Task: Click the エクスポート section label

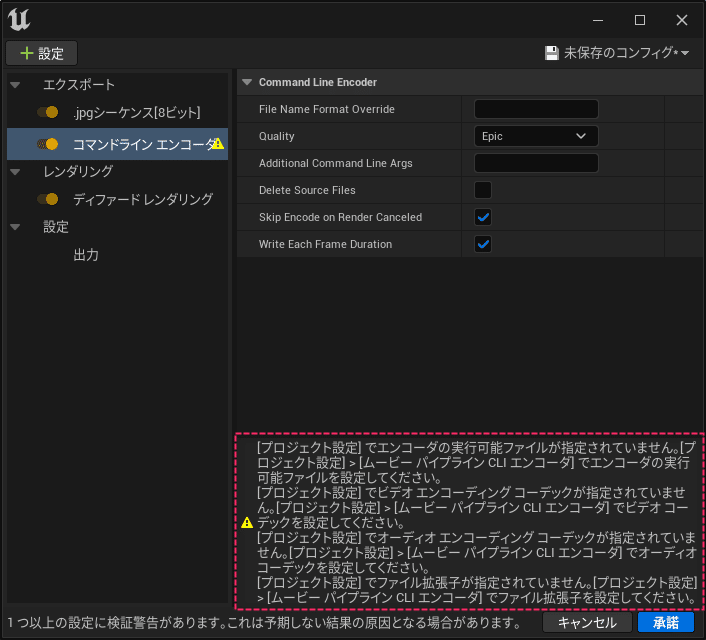Action: pos(79,85)
